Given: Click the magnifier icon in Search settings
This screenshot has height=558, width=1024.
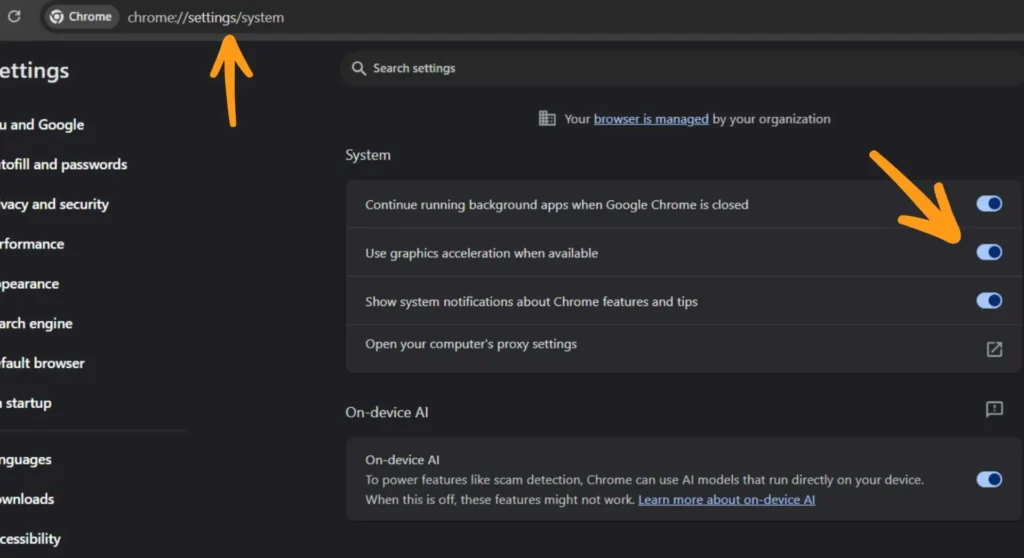Looking at the screenshot, I should 359,68.
